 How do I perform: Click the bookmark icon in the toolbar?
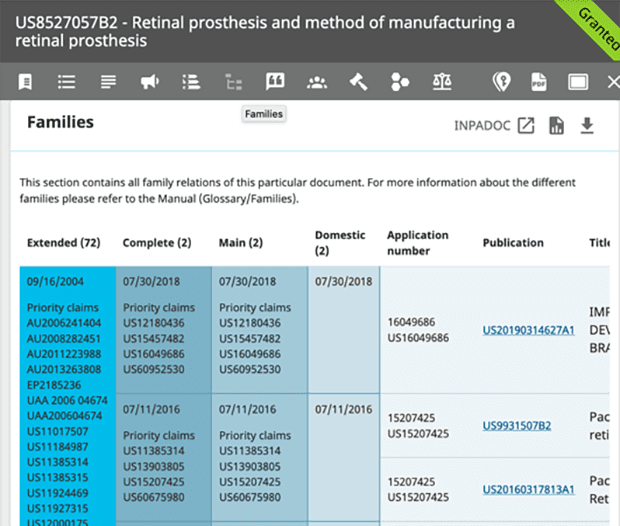click(x=25, y=82)
